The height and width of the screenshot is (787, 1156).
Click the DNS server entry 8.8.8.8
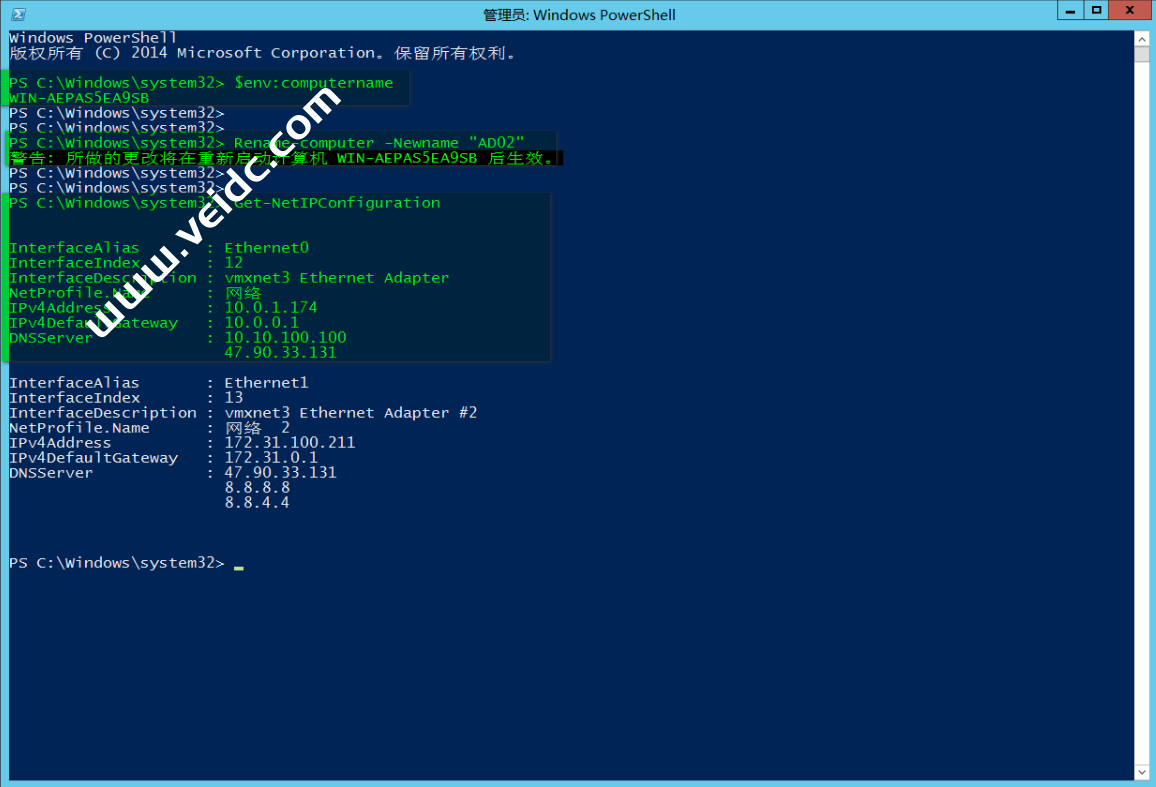point(255,487)
